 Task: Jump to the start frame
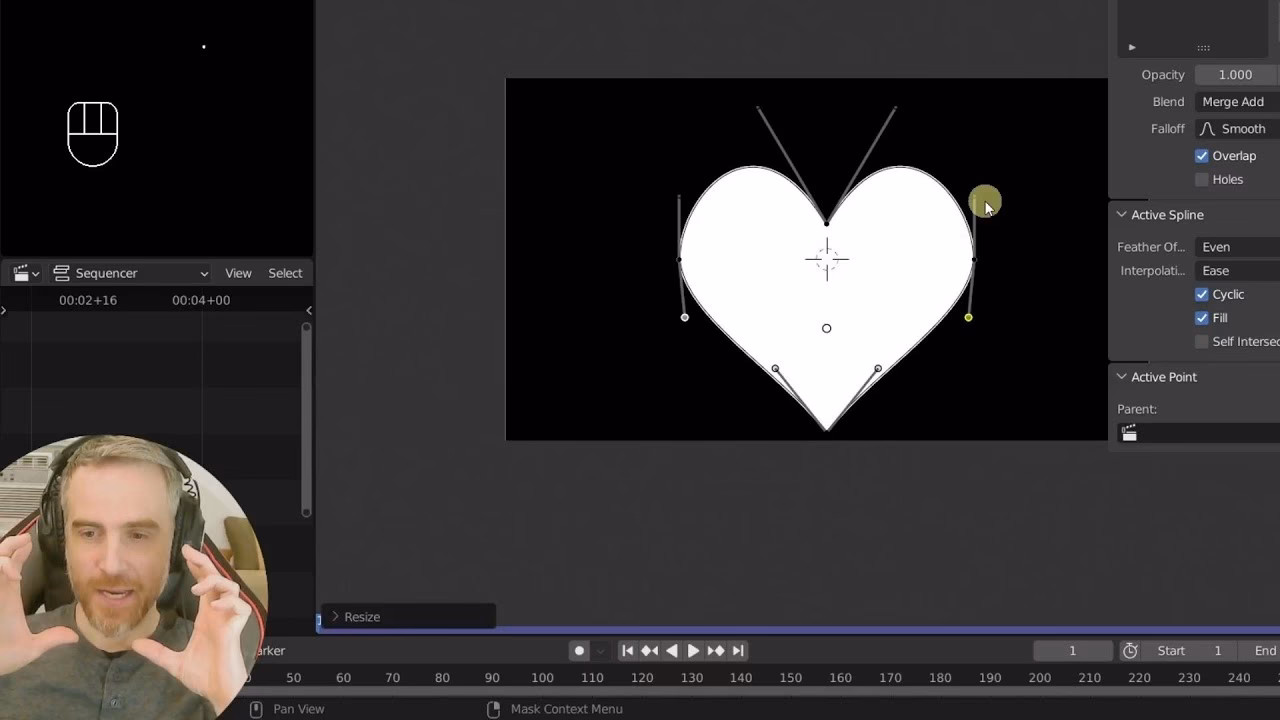pyautogui.click(x=628, y=651)
